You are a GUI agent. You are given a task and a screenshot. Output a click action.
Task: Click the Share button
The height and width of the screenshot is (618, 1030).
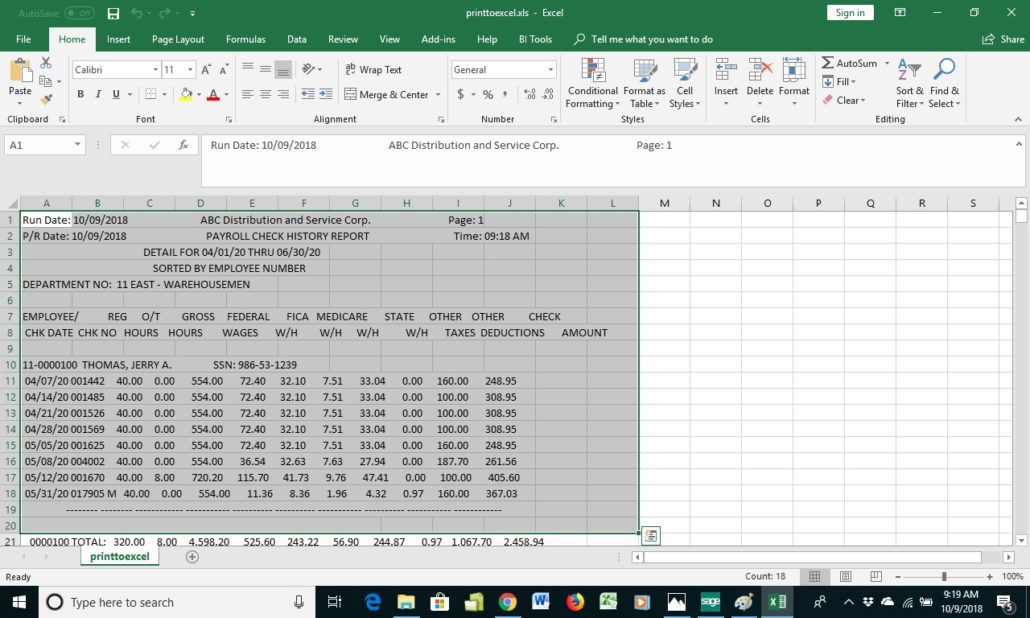coord(1003,39)
